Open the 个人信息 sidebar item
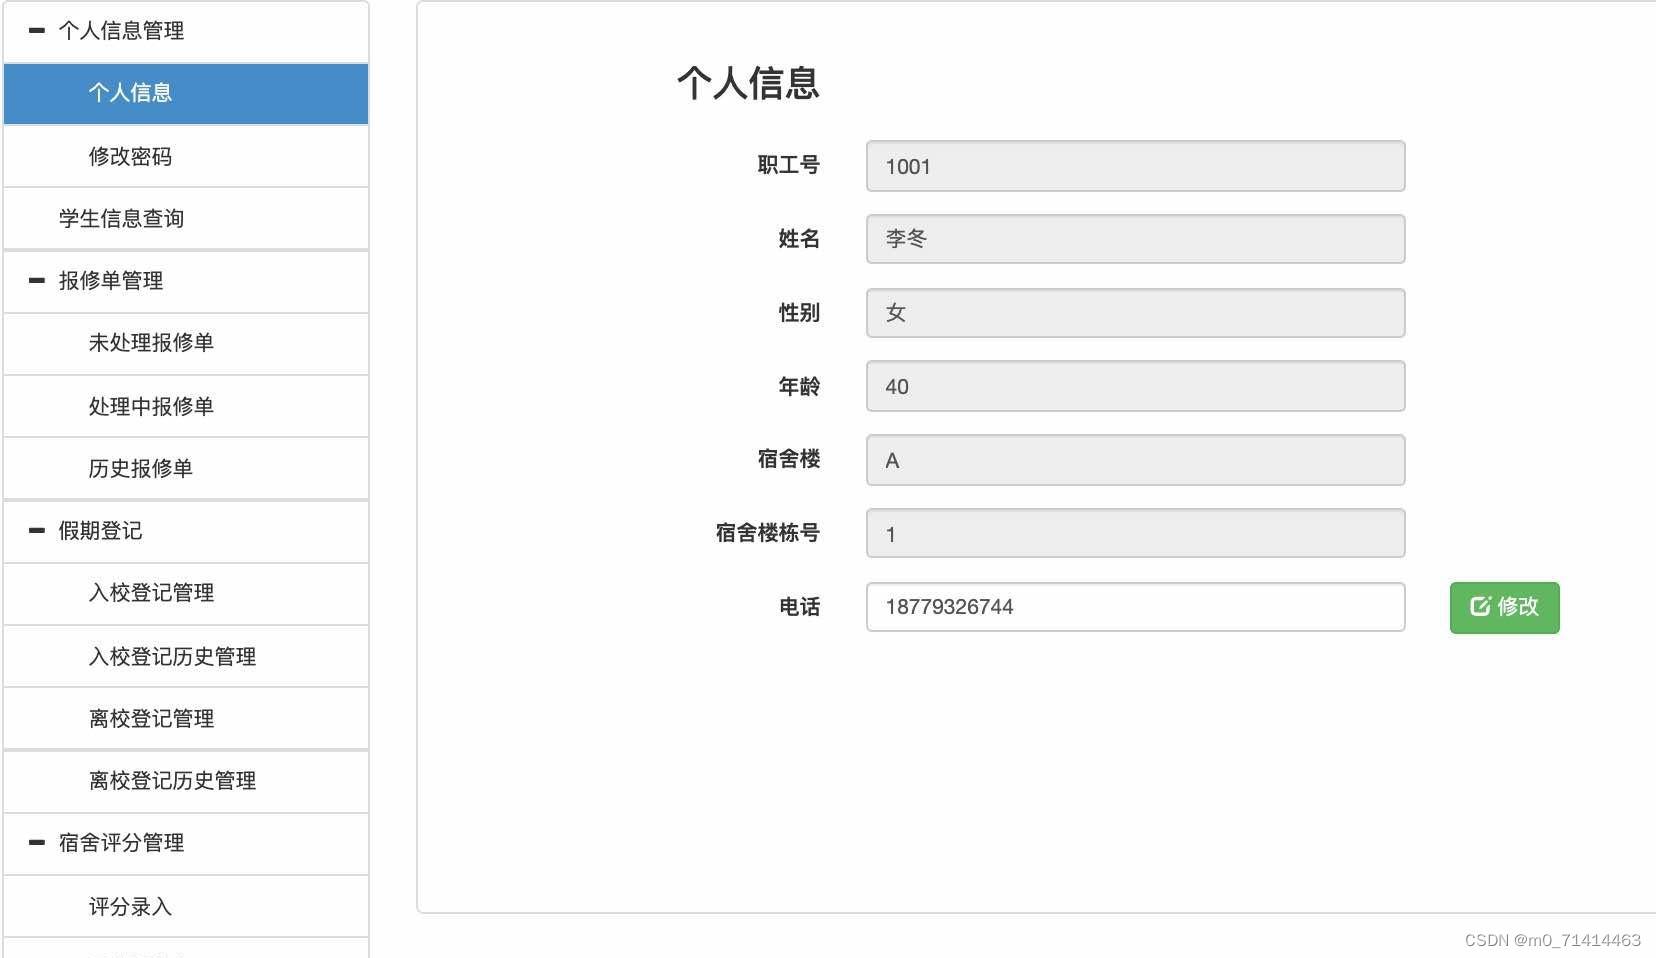The width and height of the screenshot is (1656, 958). 186,94
